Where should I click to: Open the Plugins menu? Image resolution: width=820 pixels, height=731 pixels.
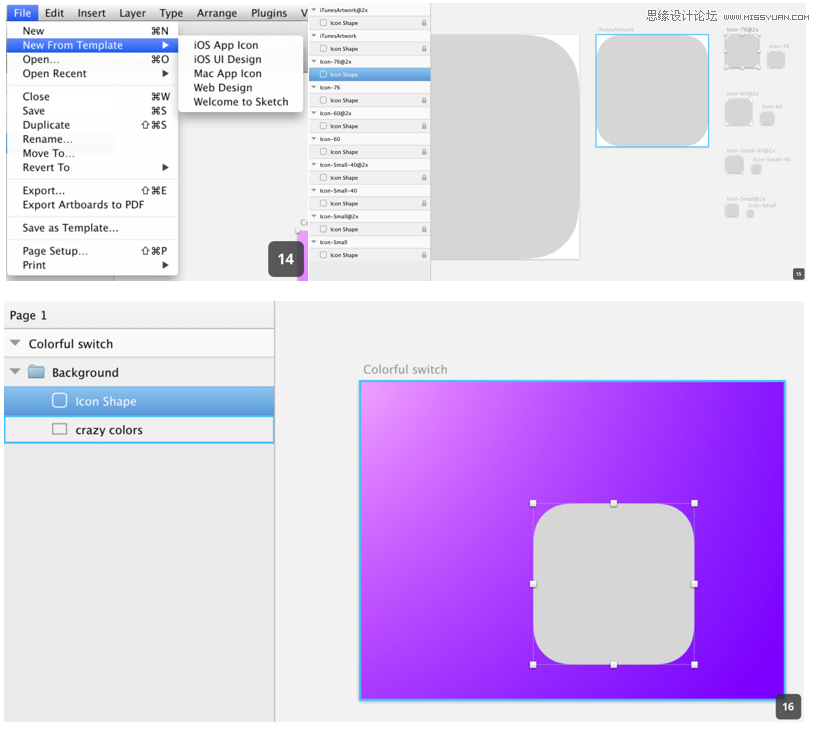coord(269,13)
